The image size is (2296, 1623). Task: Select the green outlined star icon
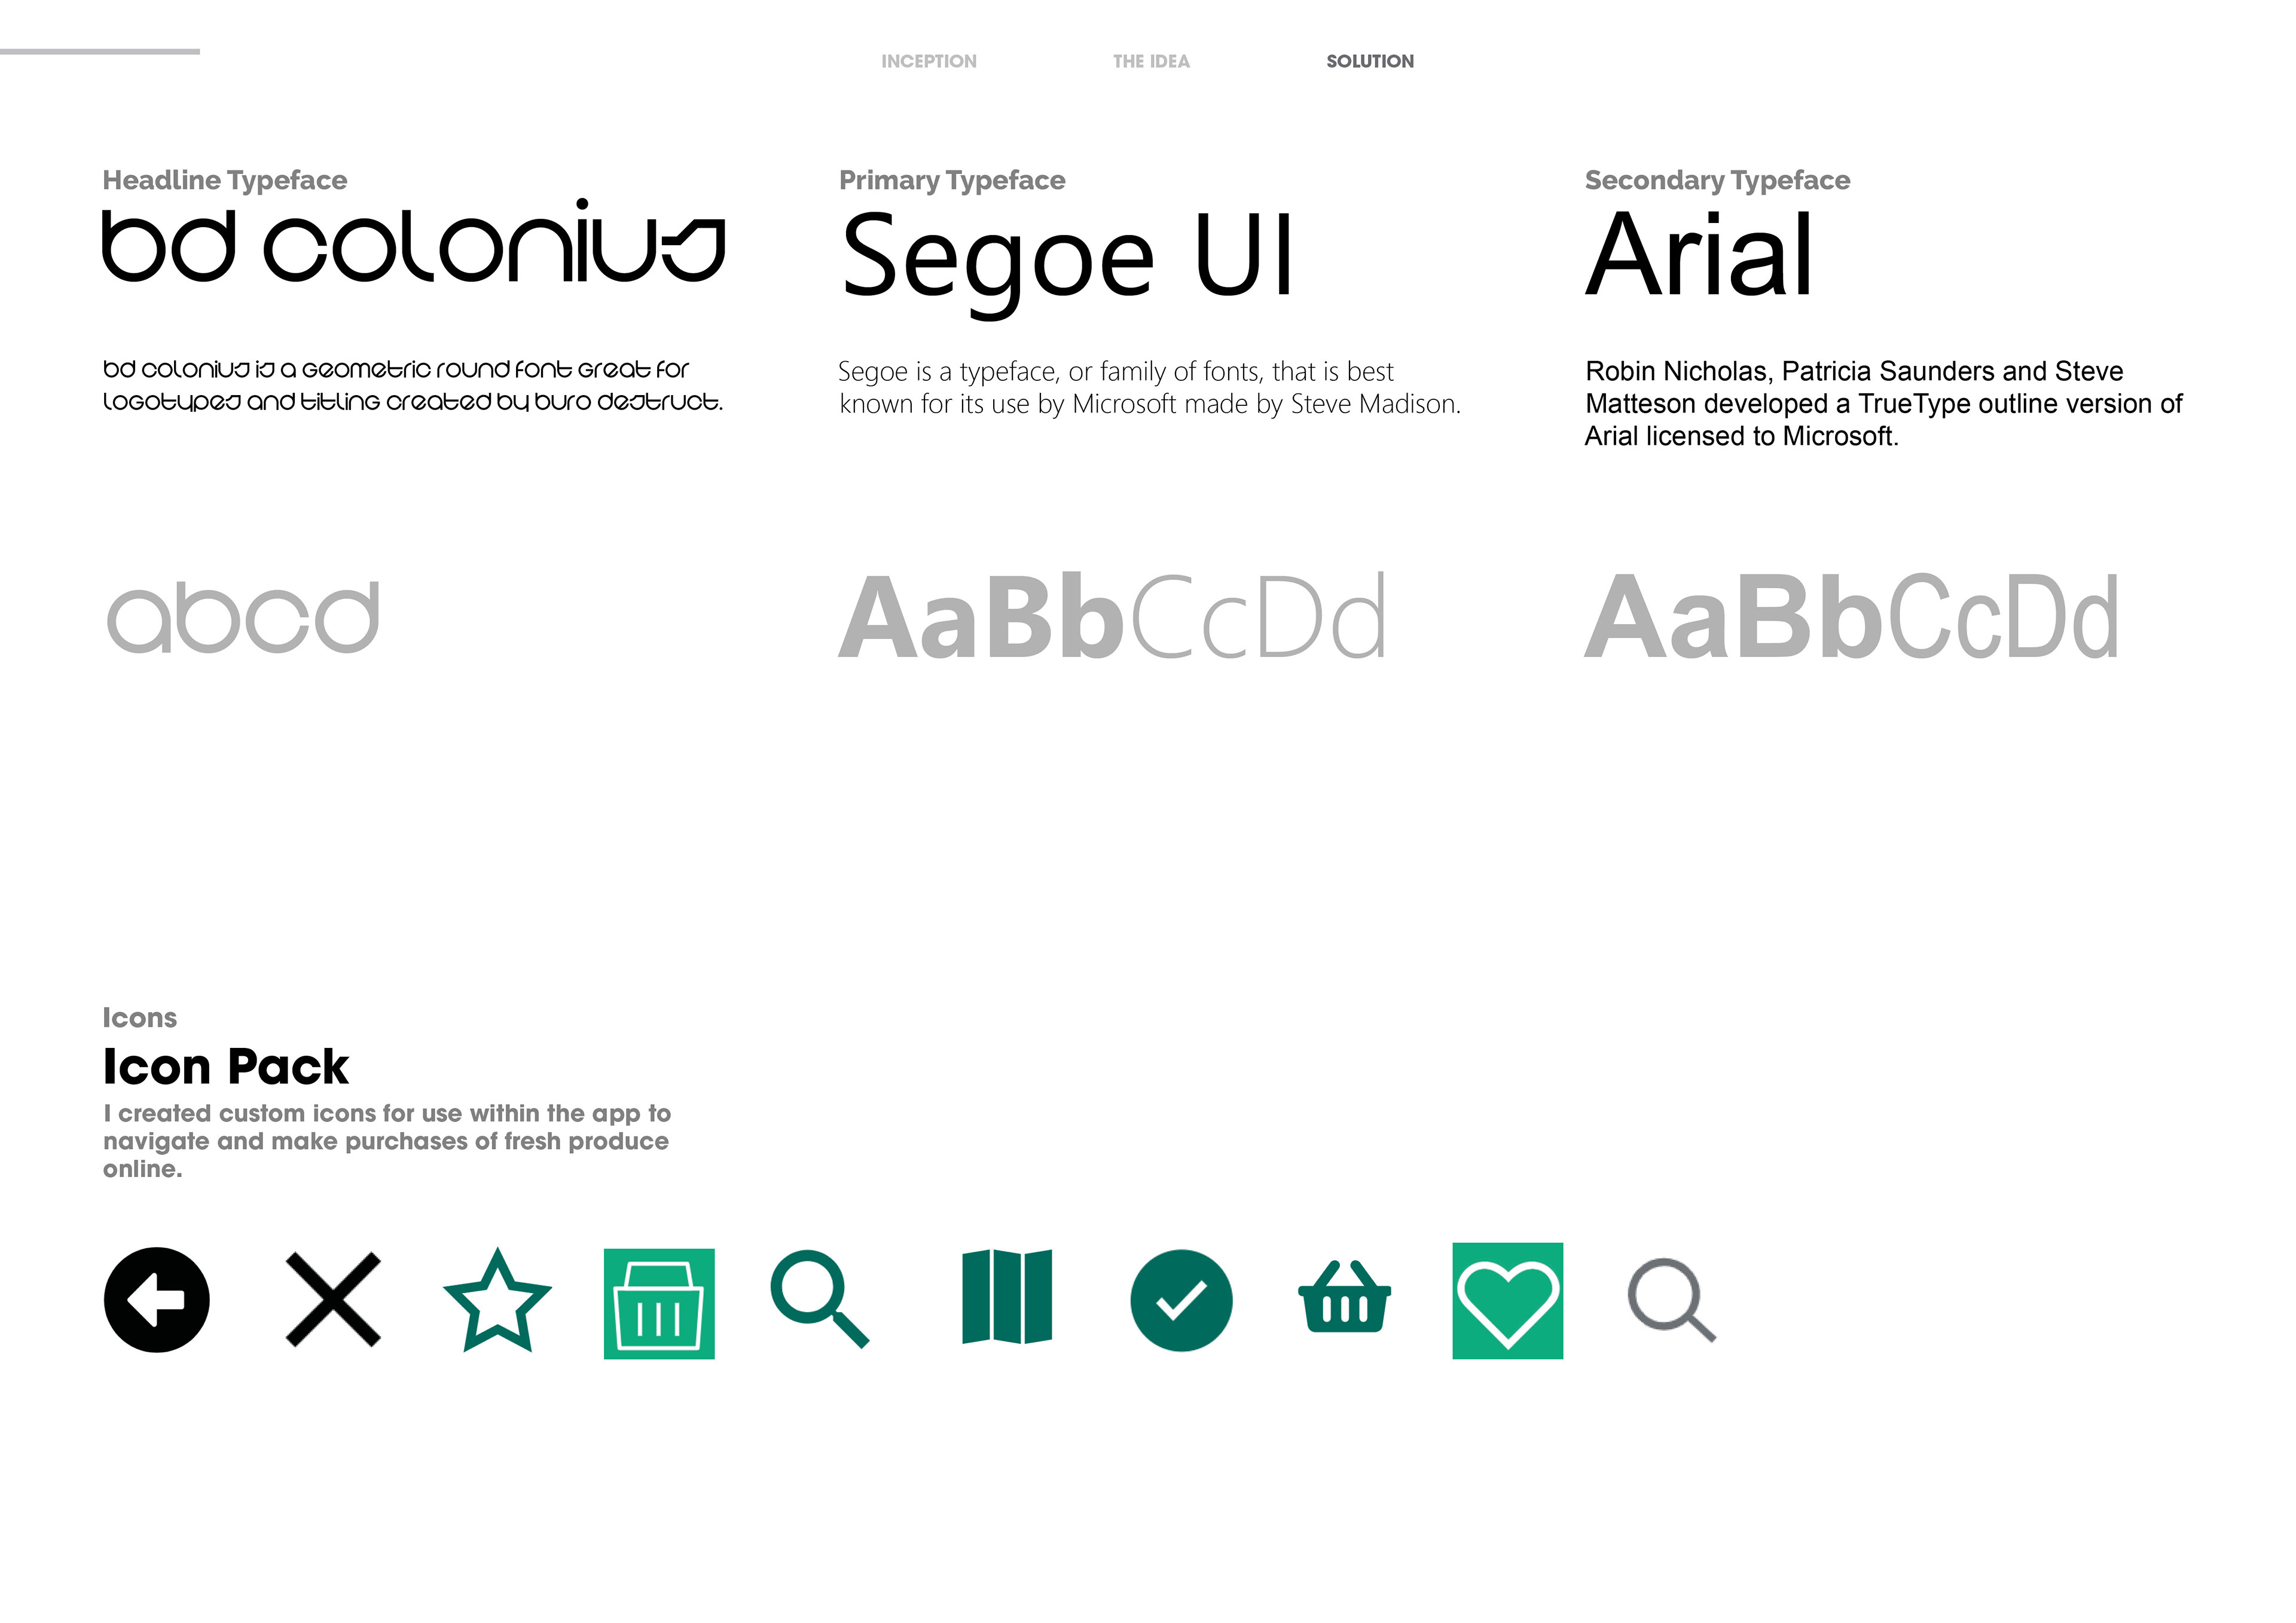tap(497, 1300)
